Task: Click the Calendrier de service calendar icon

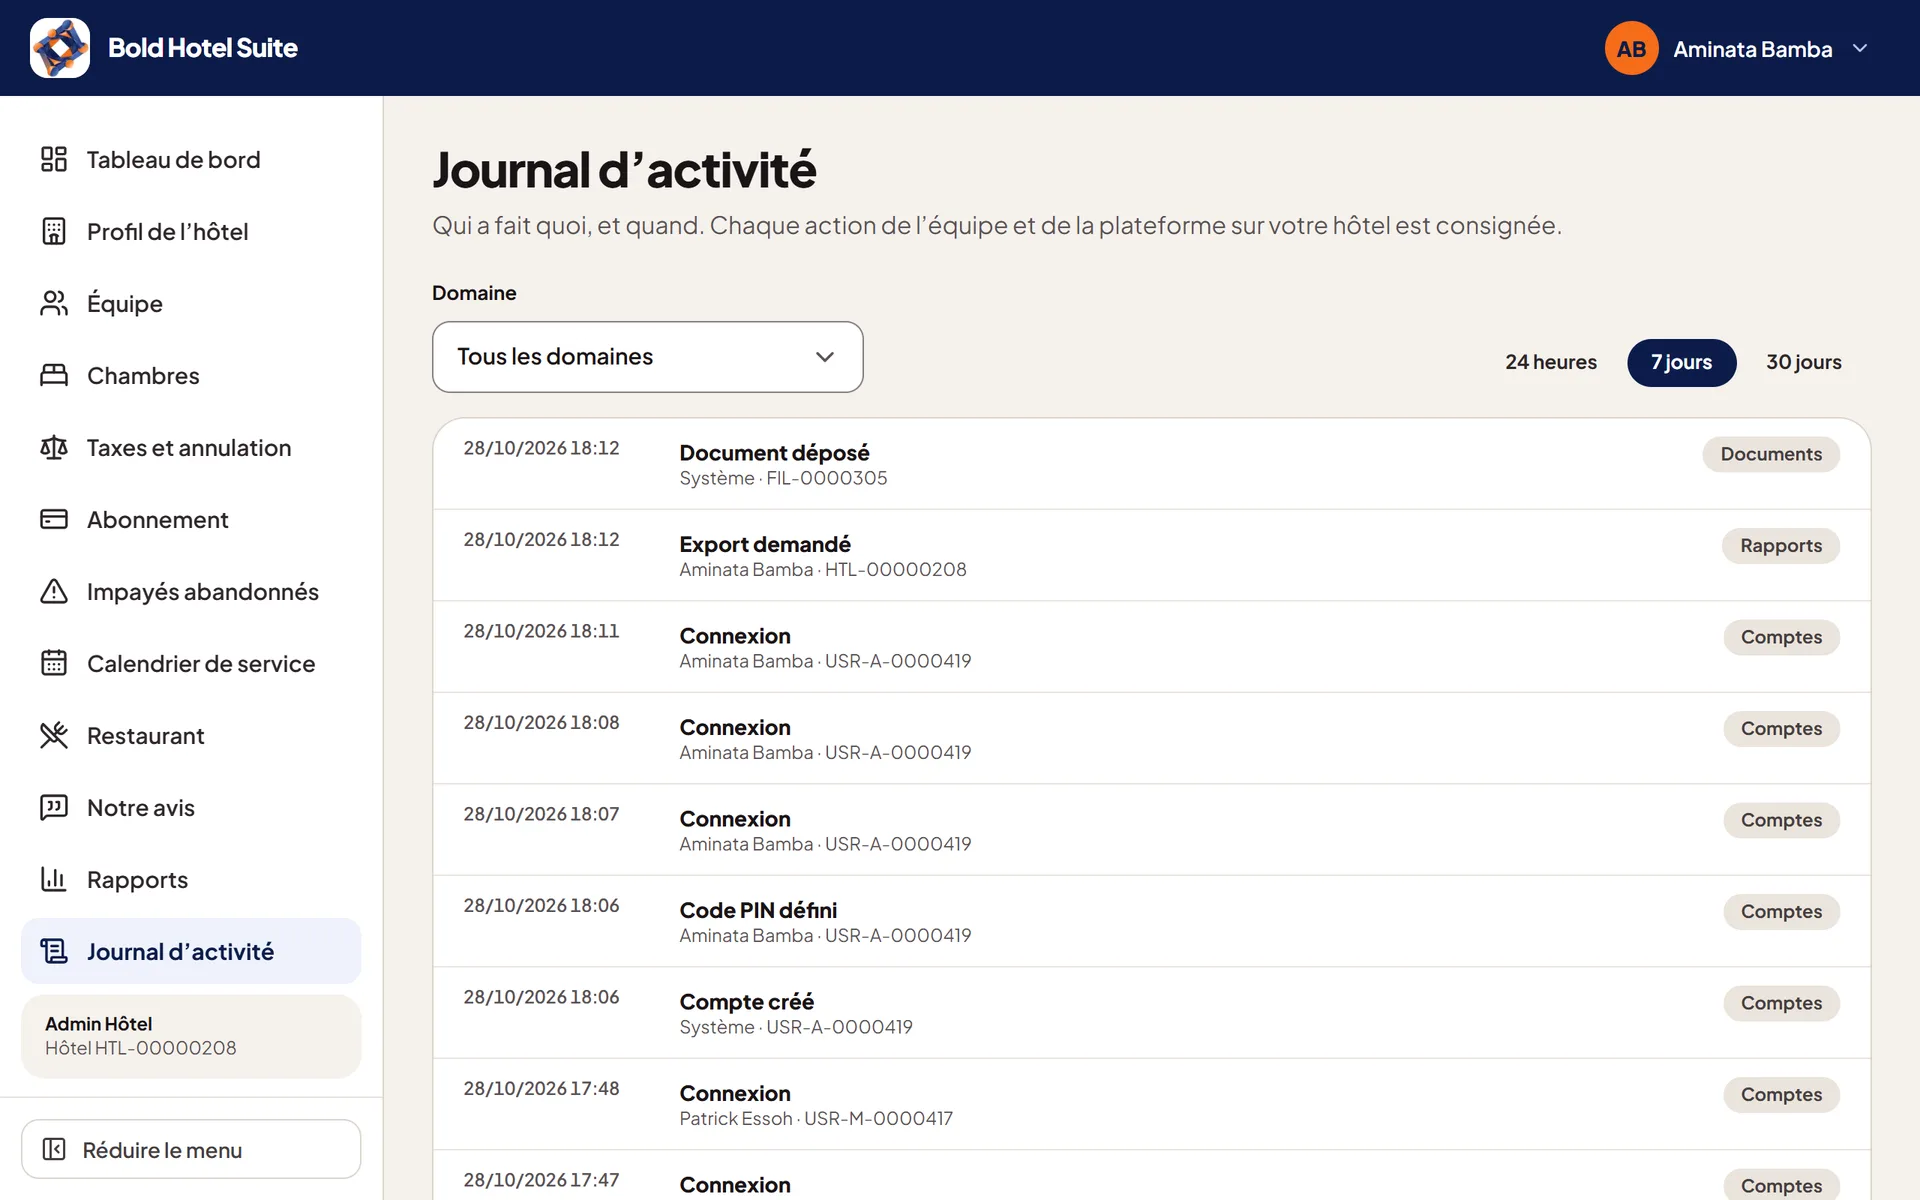Action: pyautogui.click(x=54, y=663)
